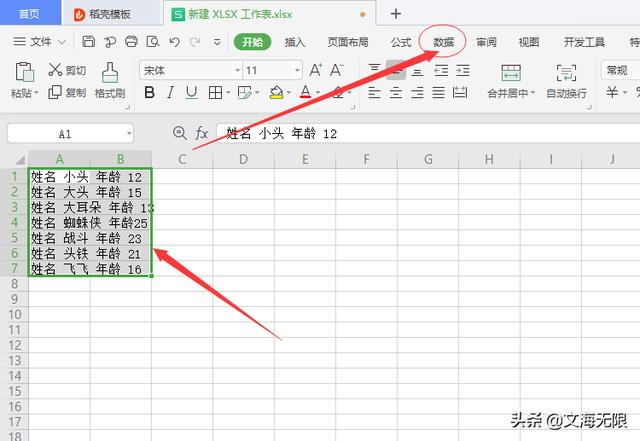
Task: Expand the 粘贴 Paste options arrow
Action: 36,93
